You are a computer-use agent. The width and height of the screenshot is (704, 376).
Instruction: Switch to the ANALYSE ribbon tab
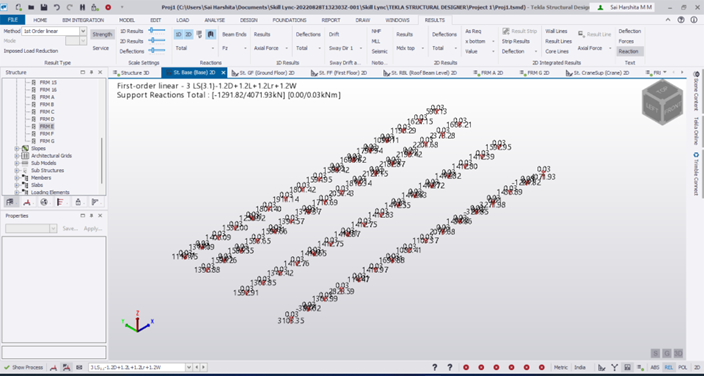(x=214, y=20)
